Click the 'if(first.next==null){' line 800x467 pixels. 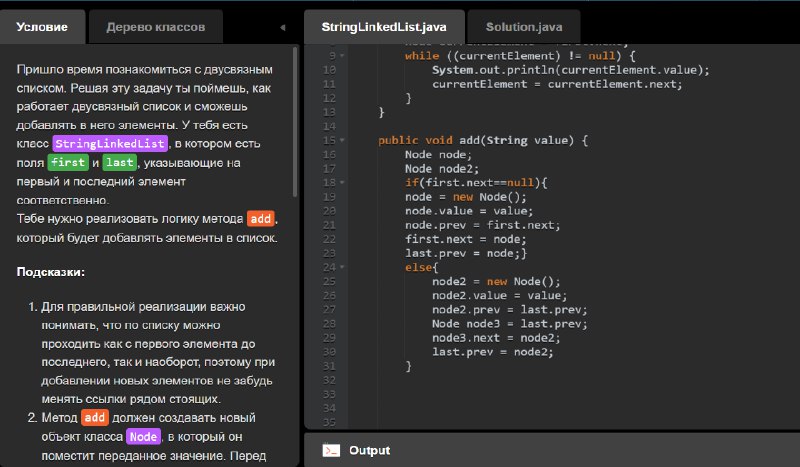[x=476, y=183]
